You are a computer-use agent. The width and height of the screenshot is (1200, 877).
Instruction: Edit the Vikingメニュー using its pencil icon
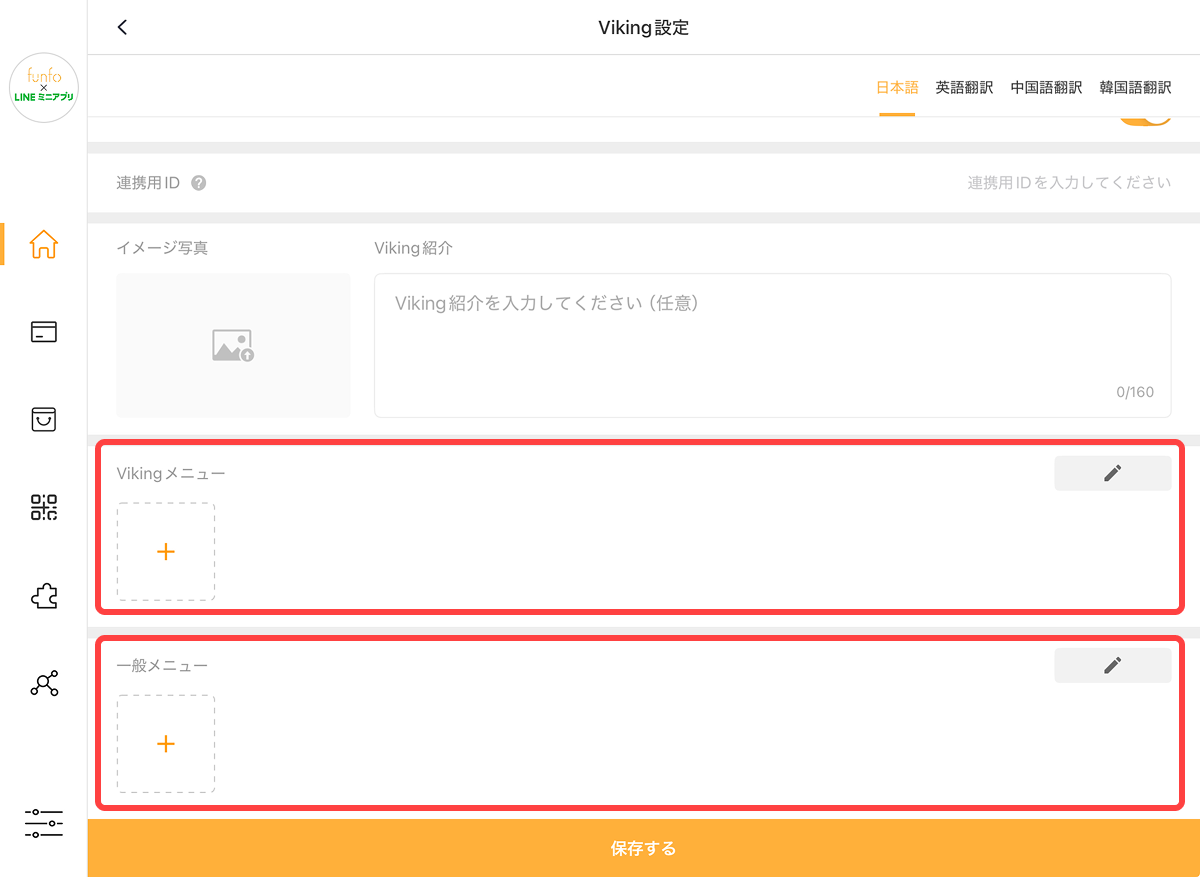coord(1112,472)
